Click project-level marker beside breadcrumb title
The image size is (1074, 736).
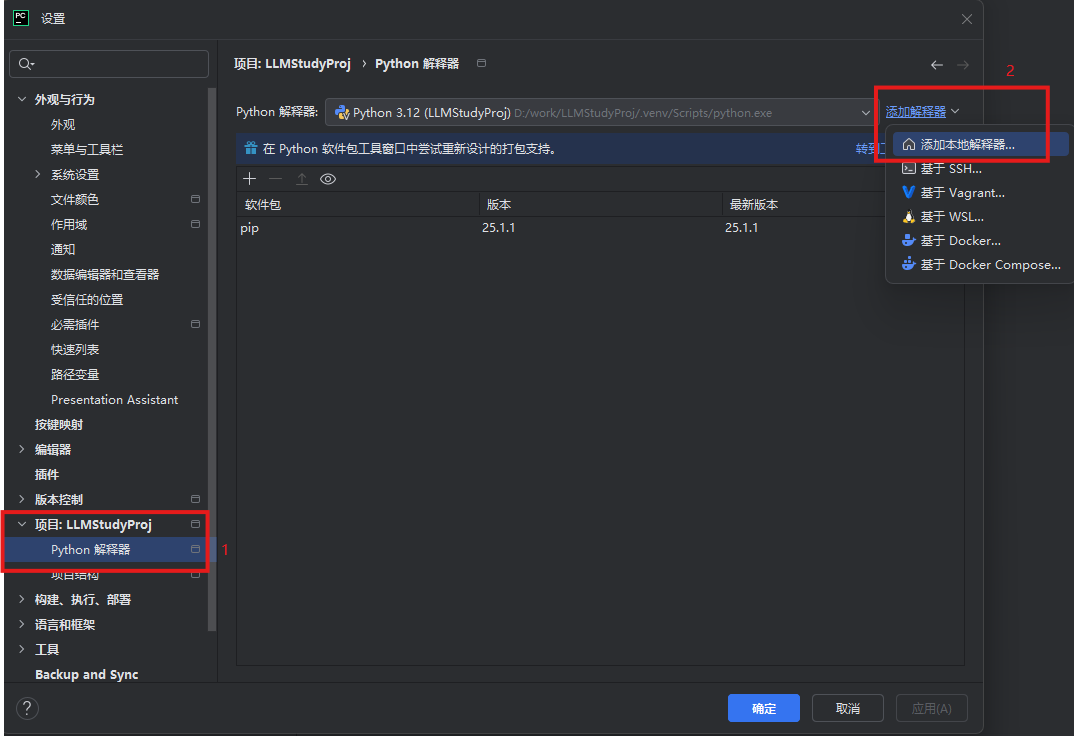click(x=482, y=63)
